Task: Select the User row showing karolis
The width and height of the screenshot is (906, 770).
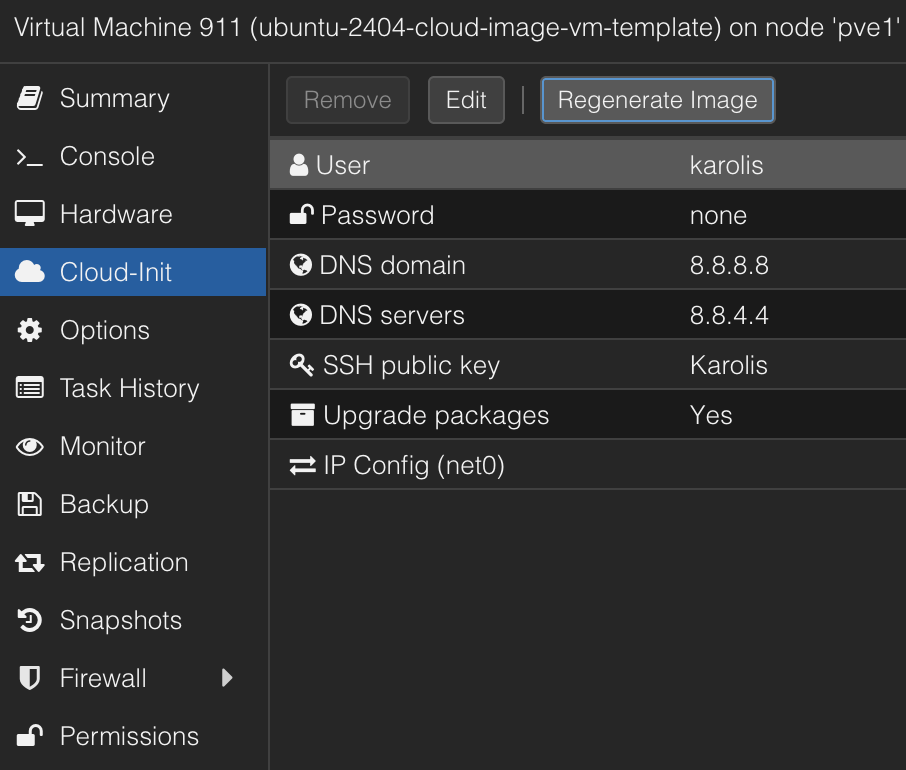Action: coord(587,165)
